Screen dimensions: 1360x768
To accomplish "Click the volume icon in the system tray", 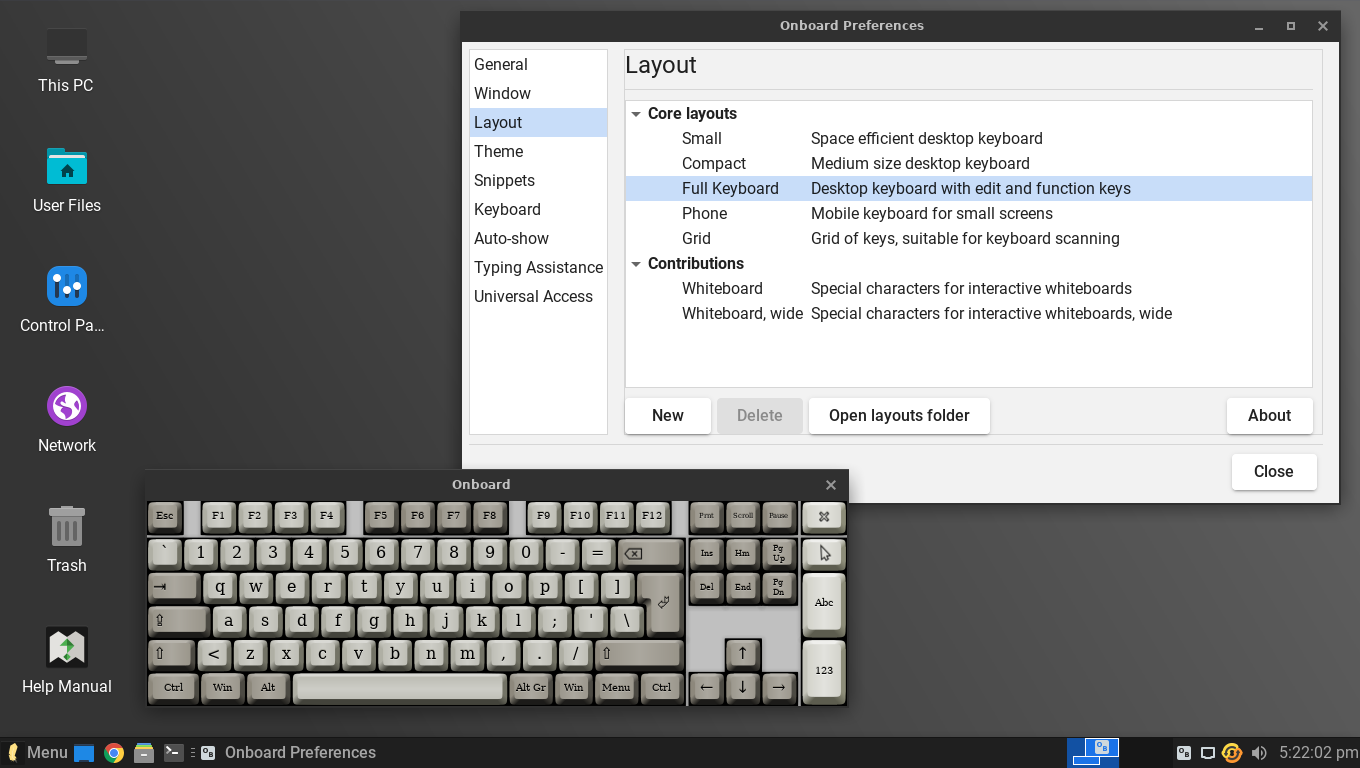I will [x=1257, y=752].
